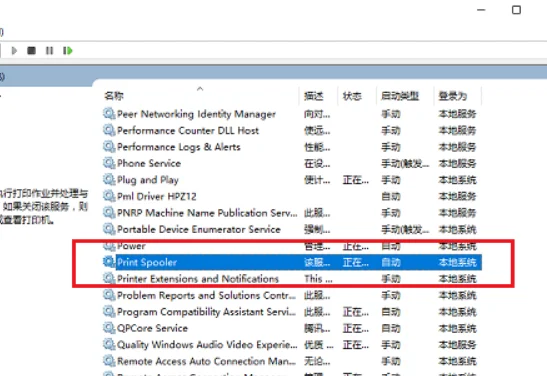Click gear icon of Program Compatibility Assistant
This screenshot has width=547, height=376.
(109, 311)
